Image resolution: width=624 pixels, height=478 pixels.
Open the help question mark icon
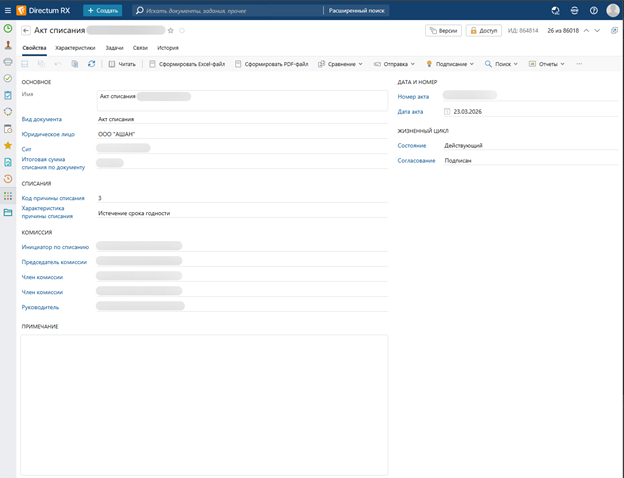[593, 10]
